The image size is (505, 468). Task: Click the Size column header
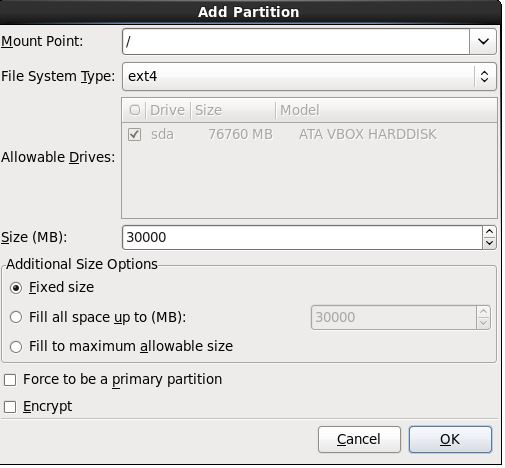tap(233, 110)
